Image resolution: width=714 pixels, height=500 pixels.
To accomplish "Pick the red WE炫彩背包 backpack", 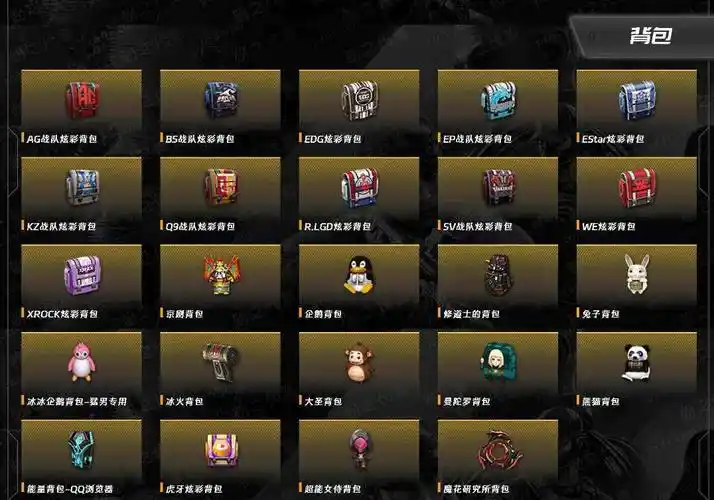I will [637, 188].
